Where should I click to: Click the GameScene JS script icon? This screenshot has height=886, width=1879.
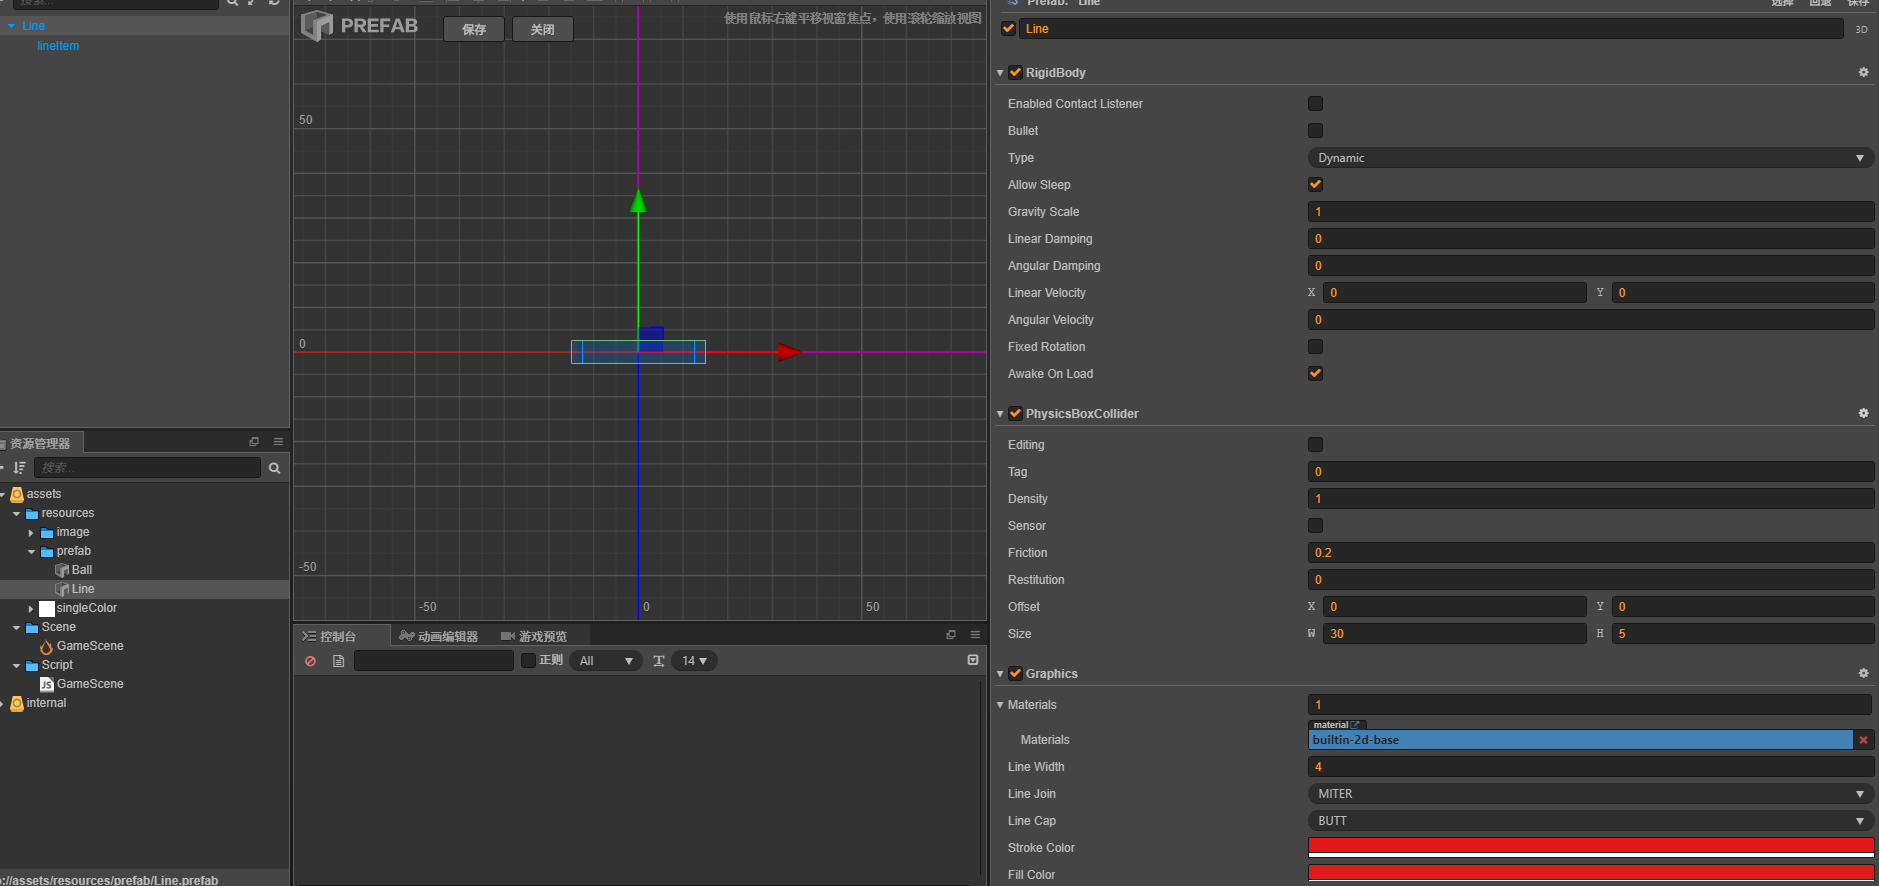[x=47, y=684]
